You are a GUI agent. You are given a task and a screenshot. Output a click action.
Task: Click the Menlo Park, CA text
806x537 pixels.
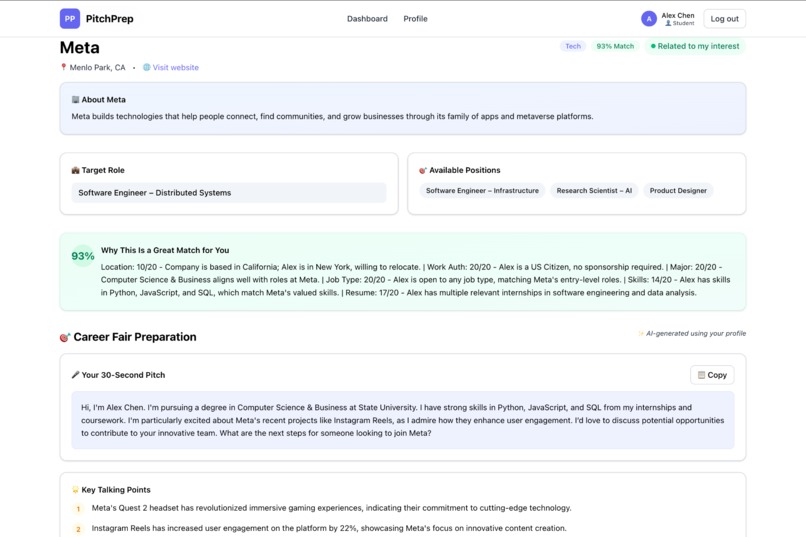point(97,67)
